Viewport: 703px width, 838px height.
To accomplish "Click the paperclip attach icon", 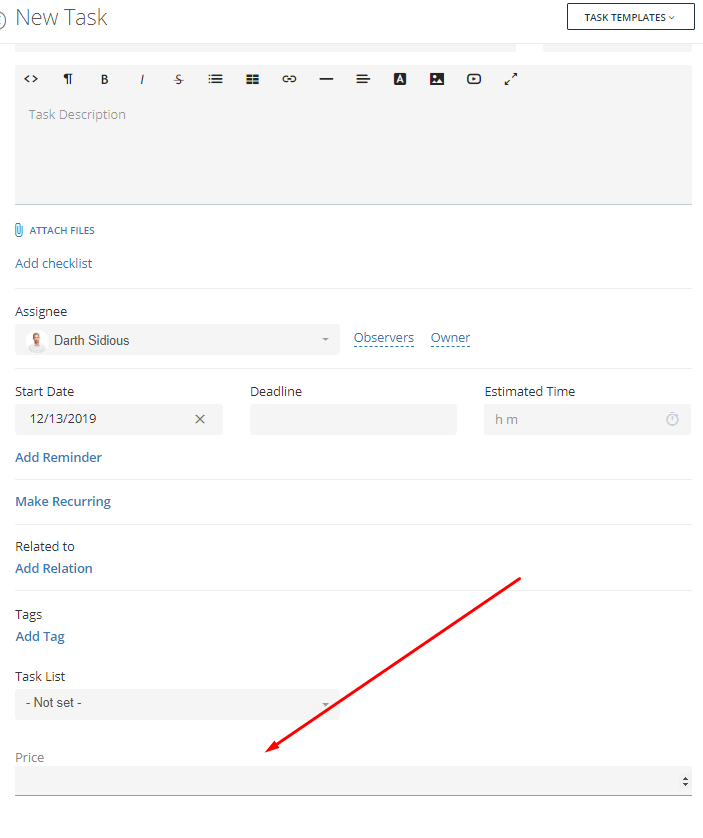I will pos(19,230).
